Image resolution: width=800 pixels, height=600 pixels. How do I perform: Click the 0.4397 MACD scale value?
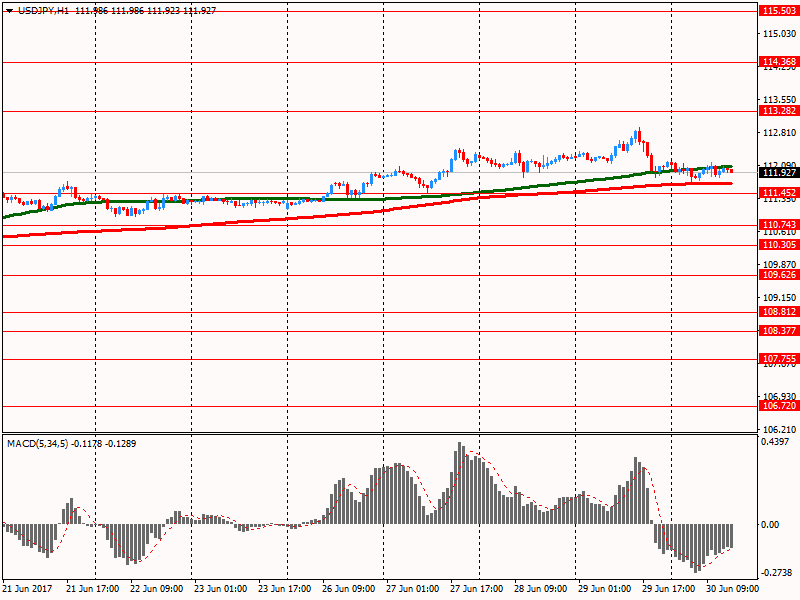pyautogui.click(x=775, y=442)
